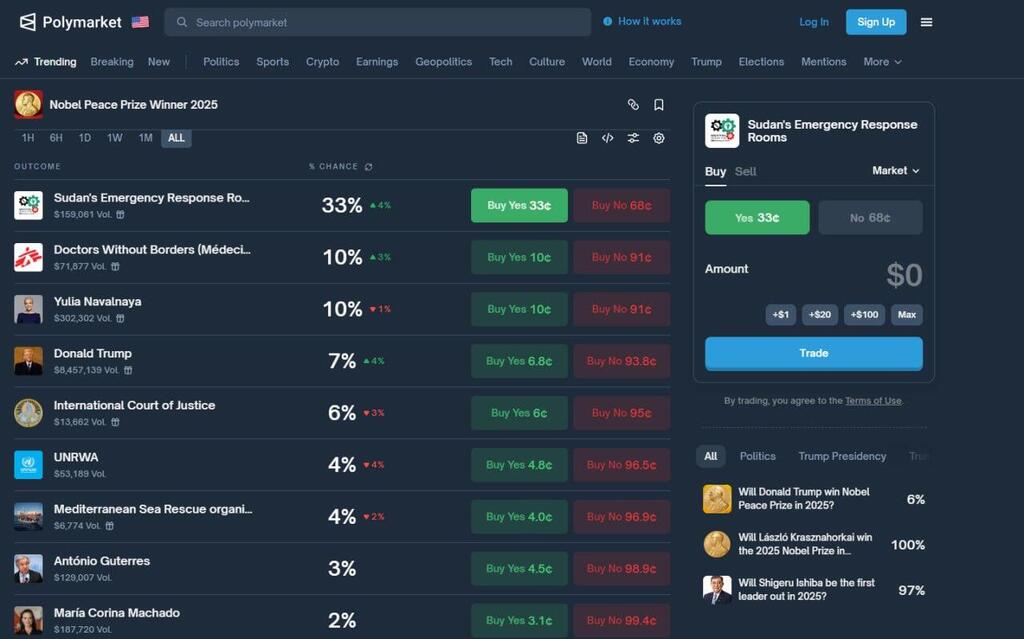Select the Trump Presidency related tab
1024x639 pixels.
(842, 456)
